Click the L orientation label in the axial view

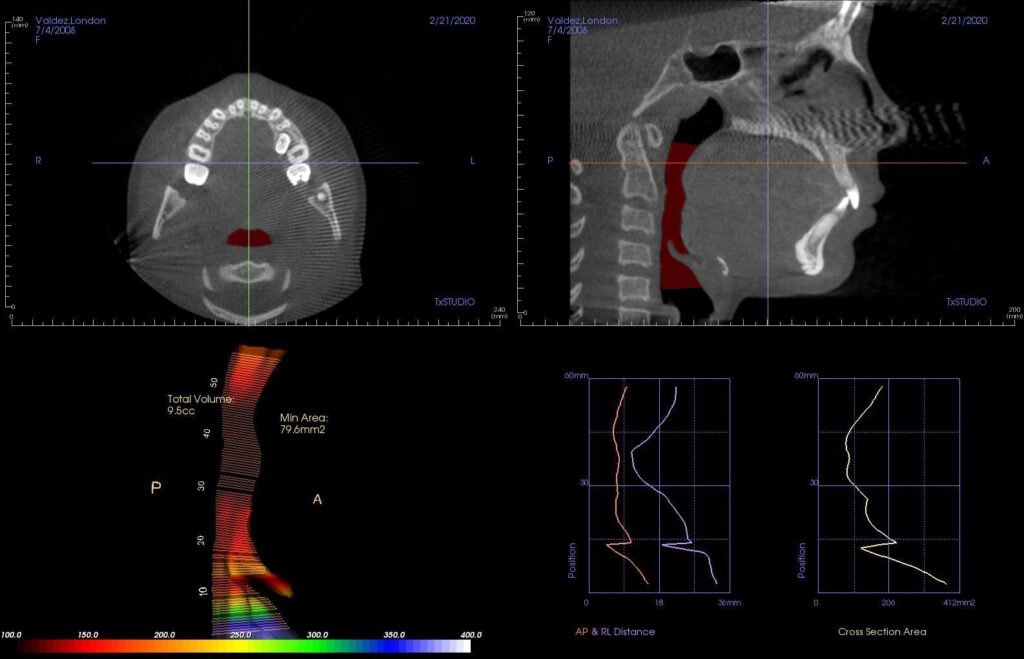point(472,160)
